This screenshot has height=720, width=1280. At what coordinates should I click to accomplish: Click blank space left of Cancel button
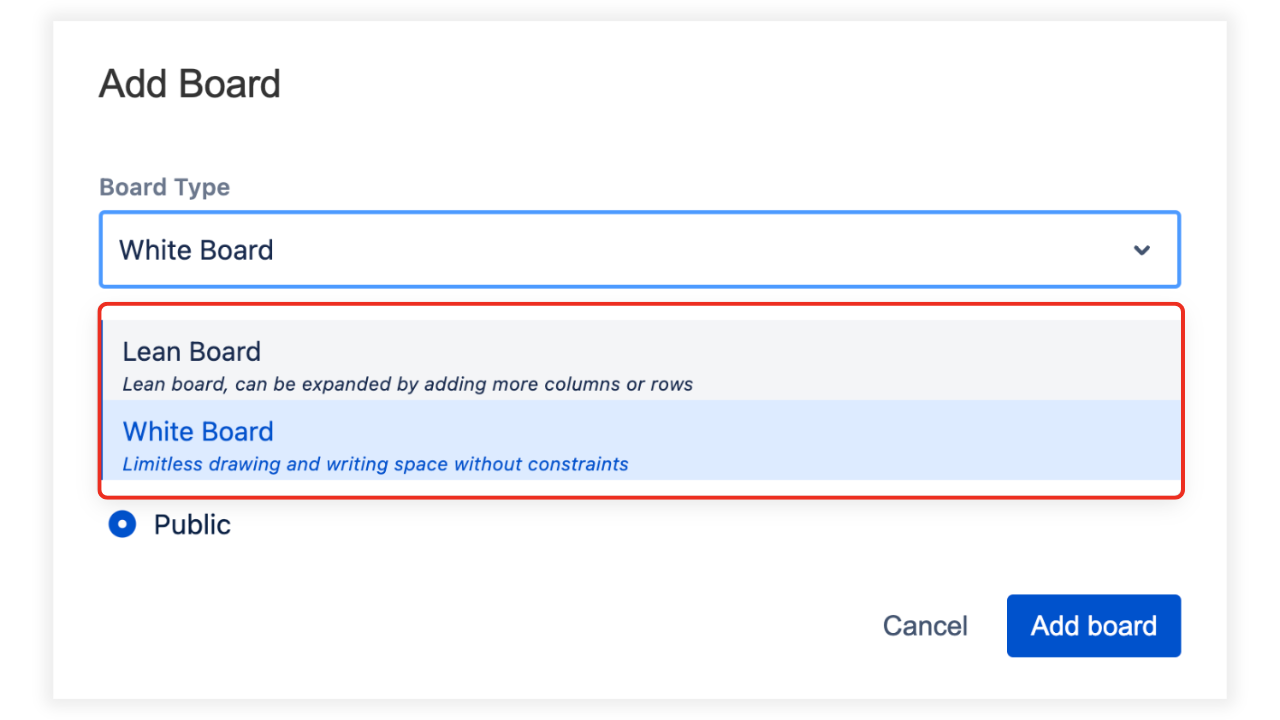click(600, 626)
